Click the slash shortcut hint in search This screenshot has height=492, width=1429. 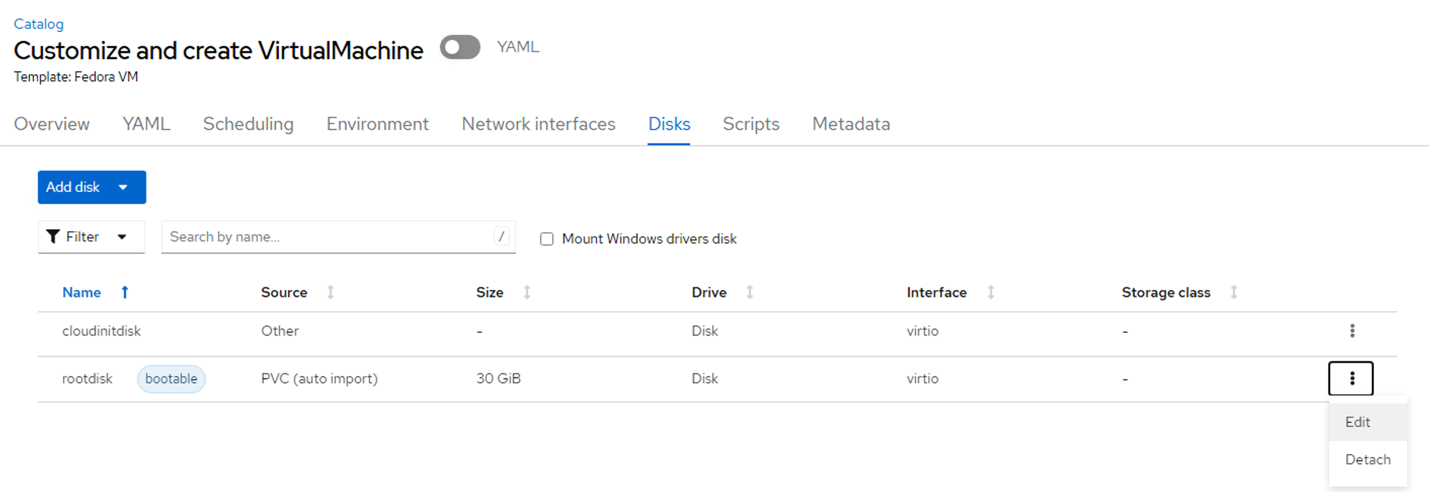click(x=501, y=237)
